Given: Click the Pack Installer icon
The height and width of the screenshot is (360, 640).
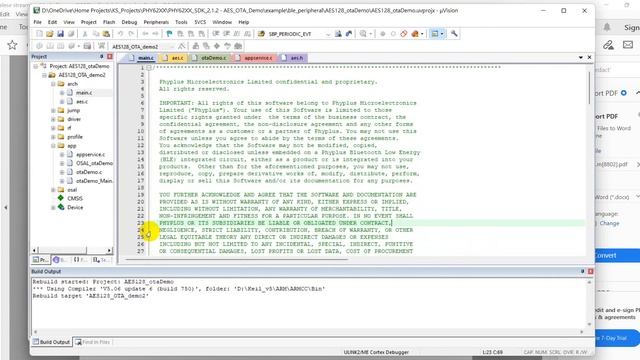Looking at the screenshot, I should pos(238,46).
